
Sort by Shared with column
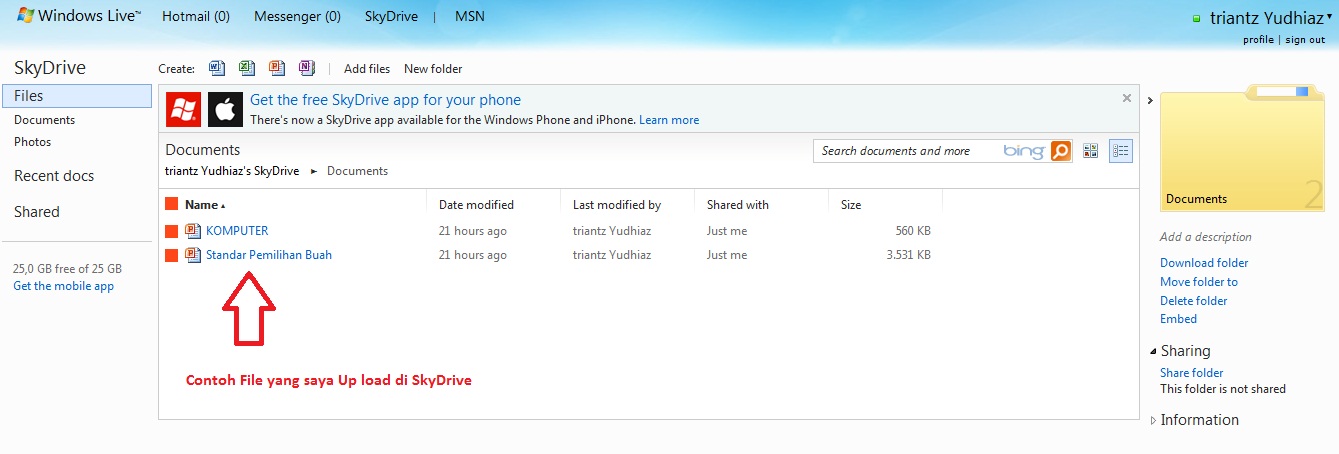coord(738,205)
